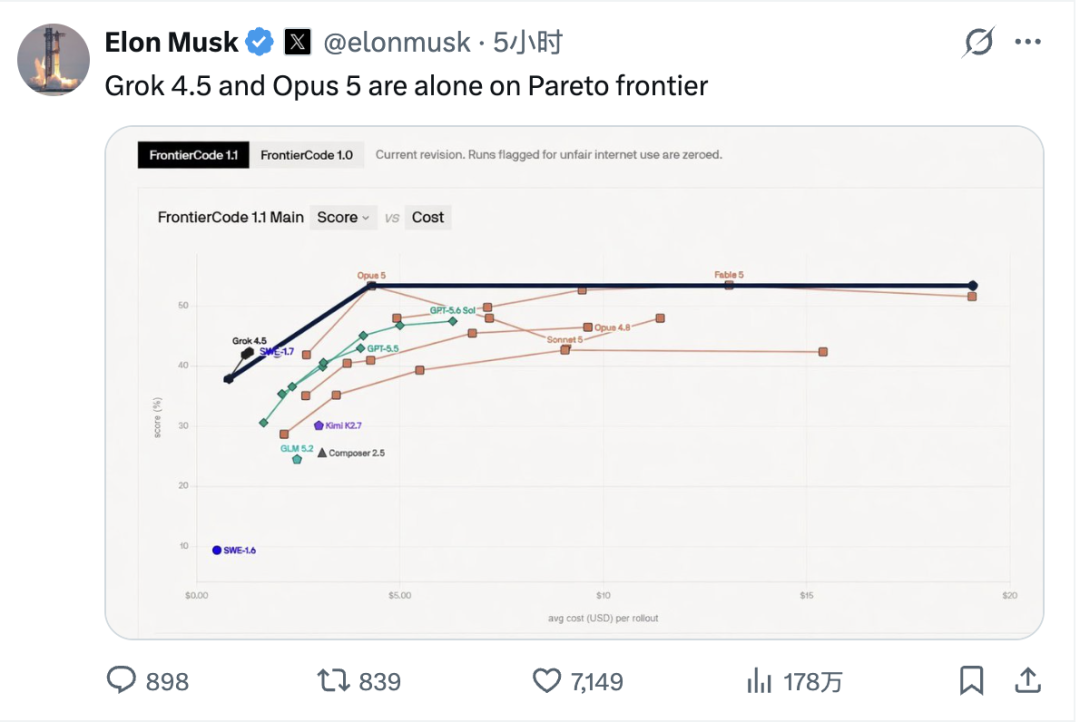1080x722 pixels.
Task: Repost the tweet using retweet icon
Action: point(333,681)
